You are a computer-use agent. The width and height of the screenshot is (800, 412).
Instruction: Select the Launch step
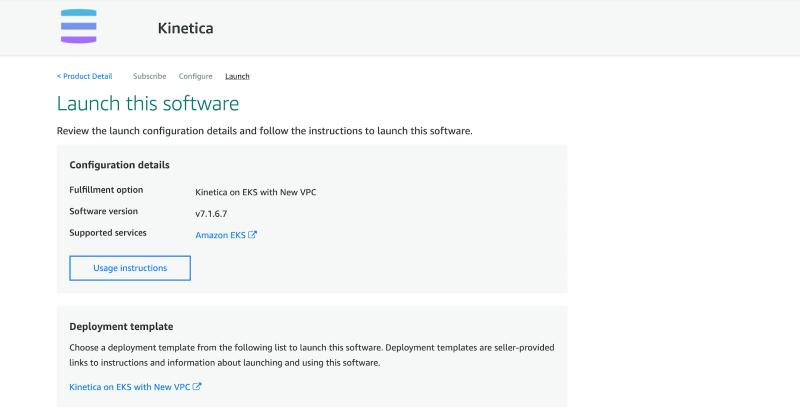(237, 76)
